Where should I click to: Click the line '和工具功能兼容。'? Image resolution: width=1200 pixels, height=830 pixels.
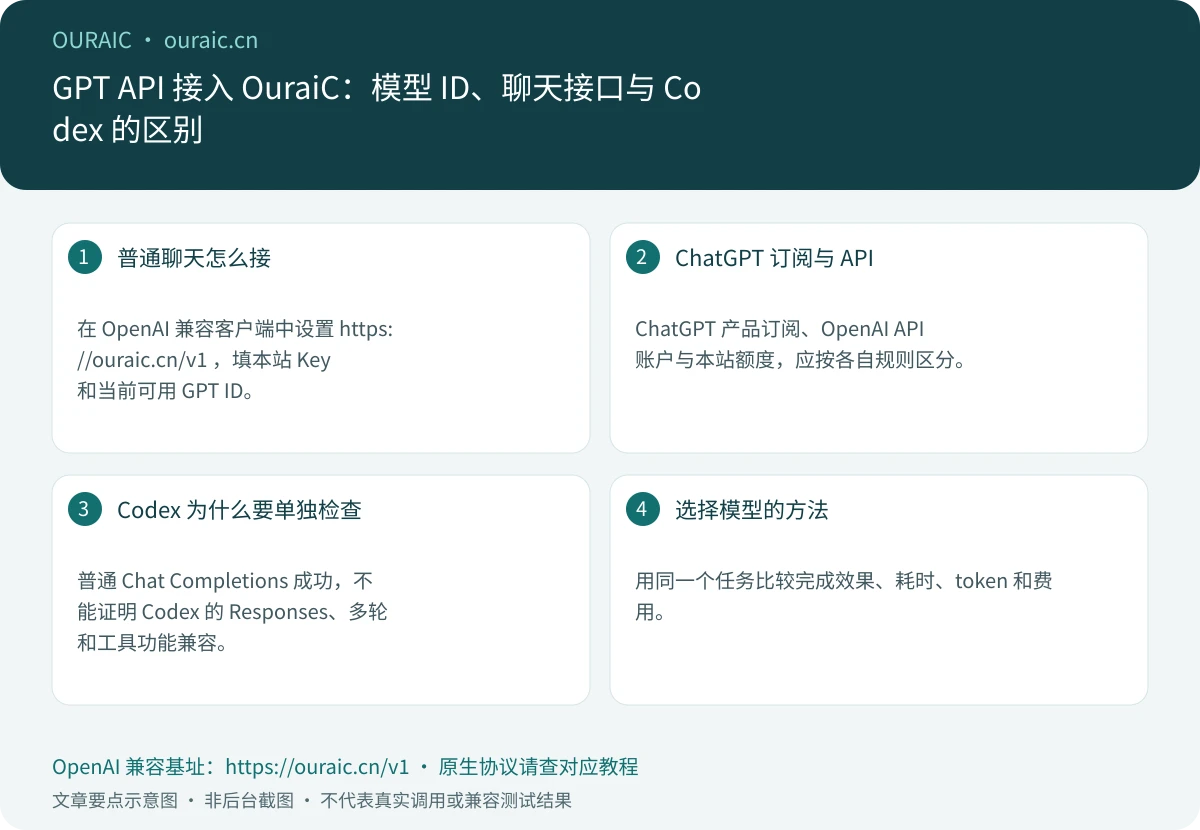152,643
